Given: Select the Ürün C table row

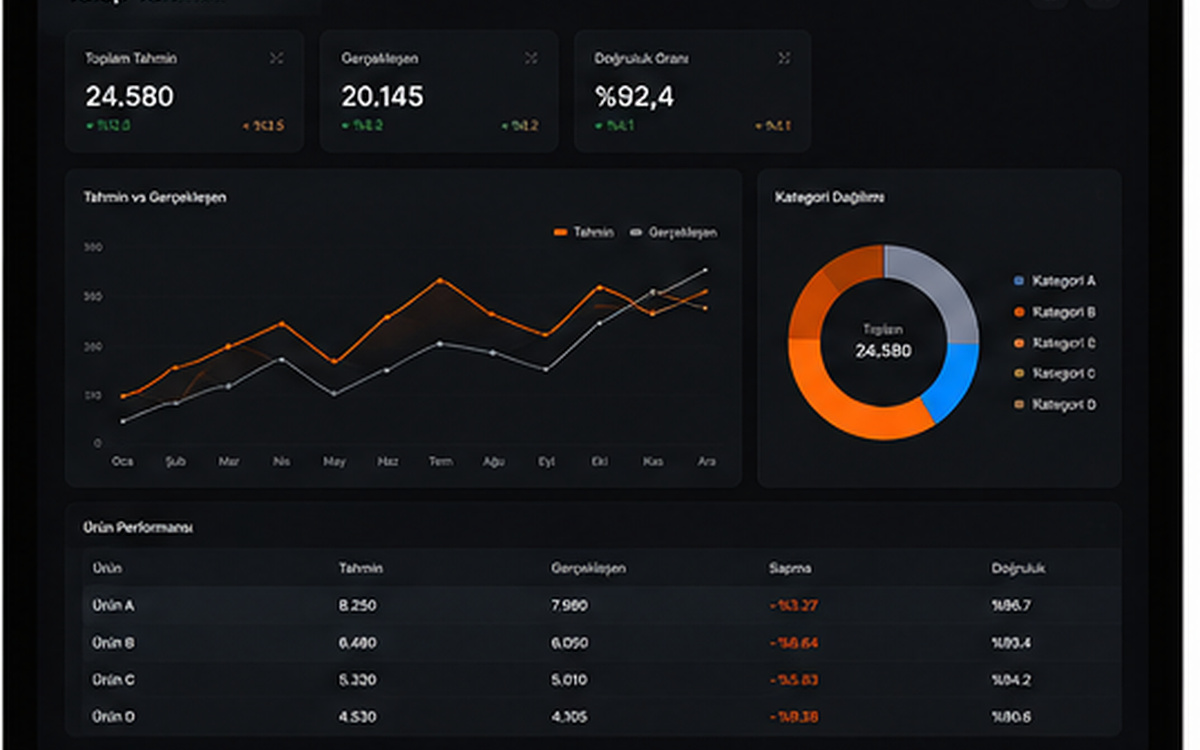Looking at the screenshot, I should [601, 680].
